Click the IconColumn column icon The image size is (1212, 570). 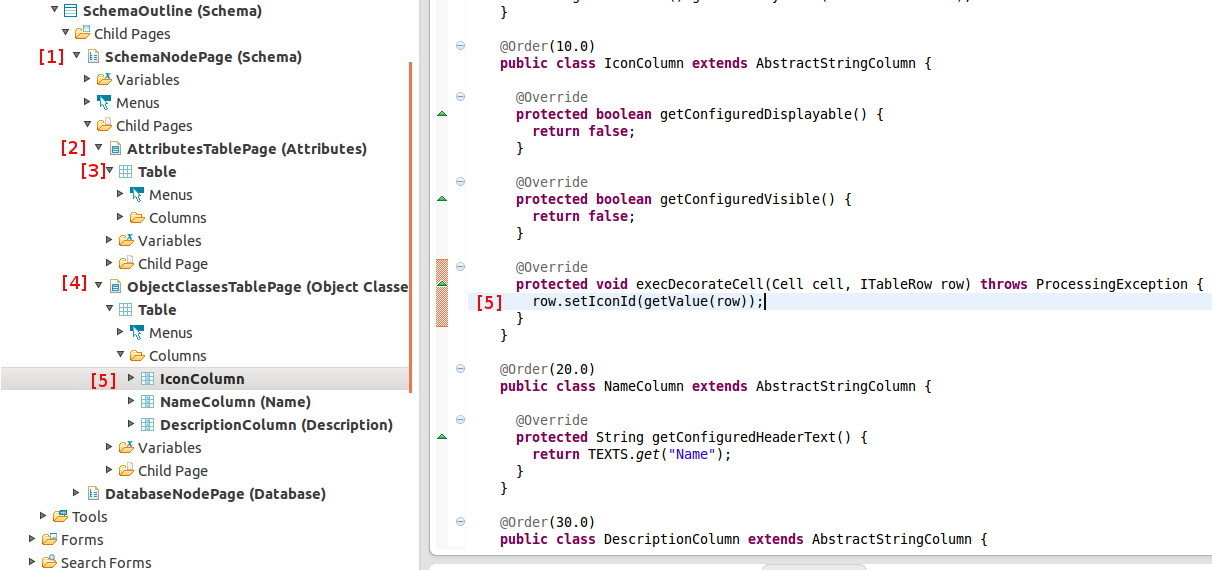pyautogui.click(x=147, y=379)
